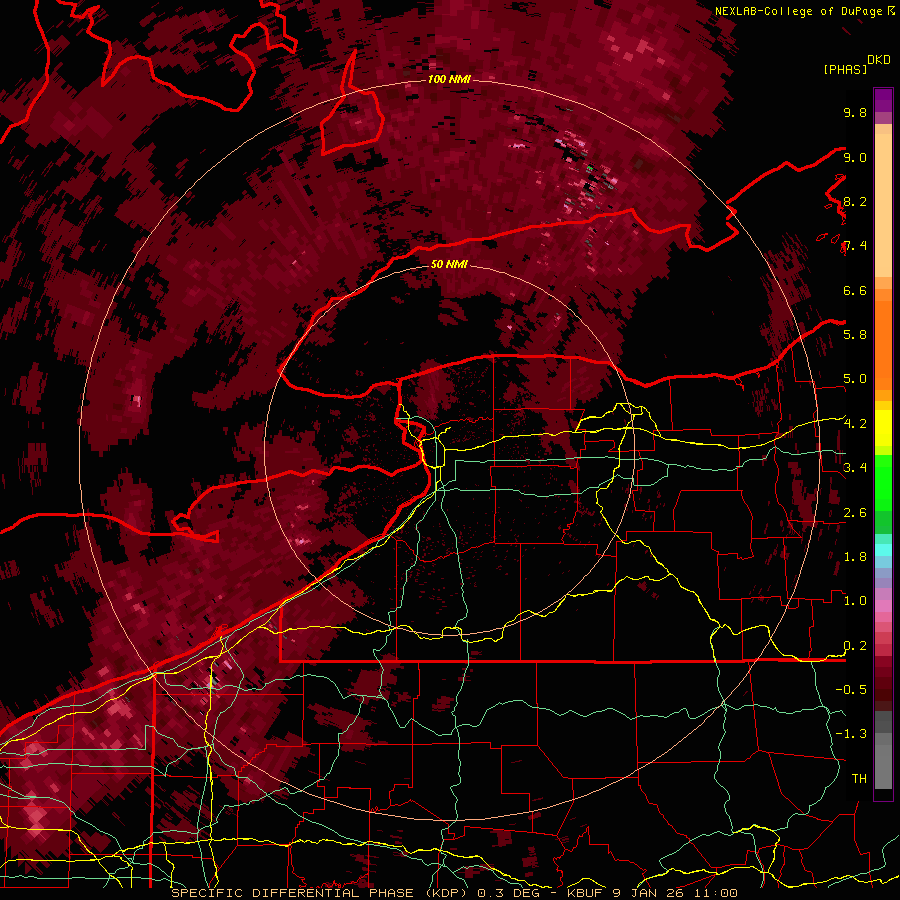
Task: Select the yellow color bar segment
Action: [x=883, y=428]
